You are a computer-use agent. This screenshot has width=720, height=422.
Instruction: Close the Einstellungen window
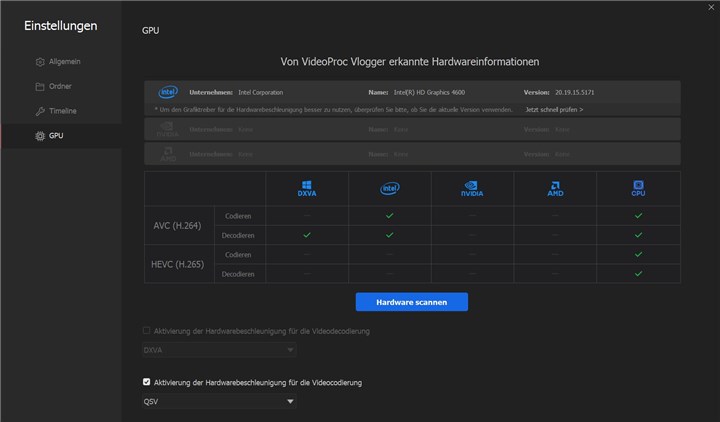click(708, 7)
